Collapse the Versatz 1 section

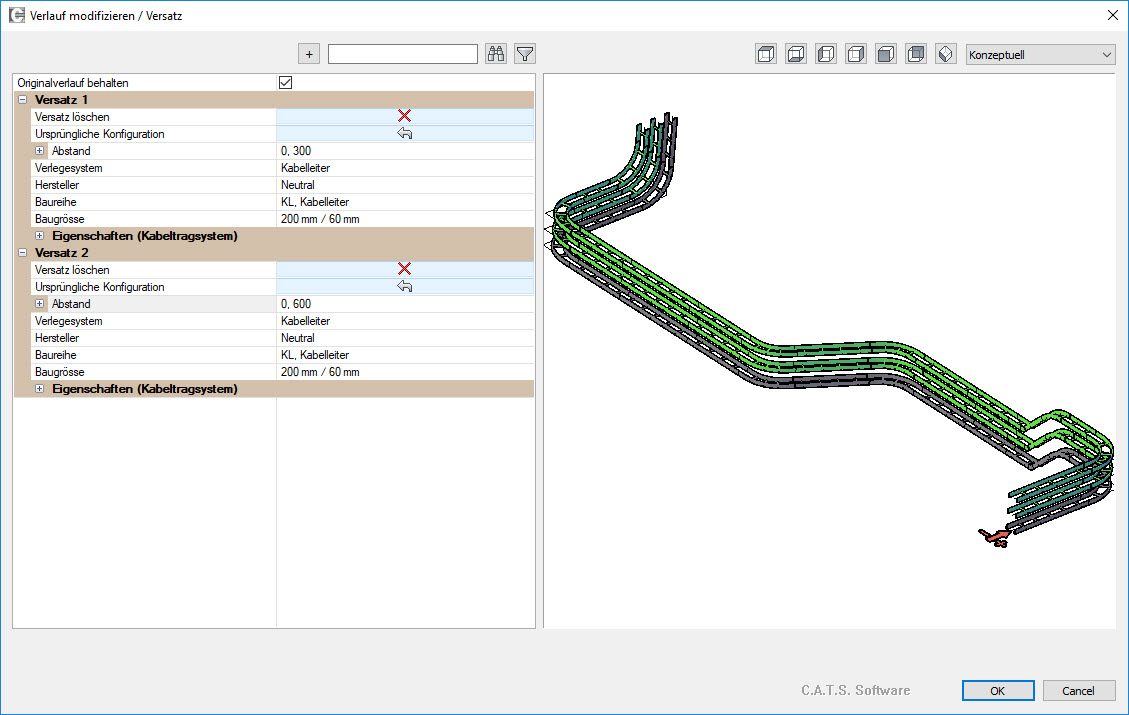(23, 99)
